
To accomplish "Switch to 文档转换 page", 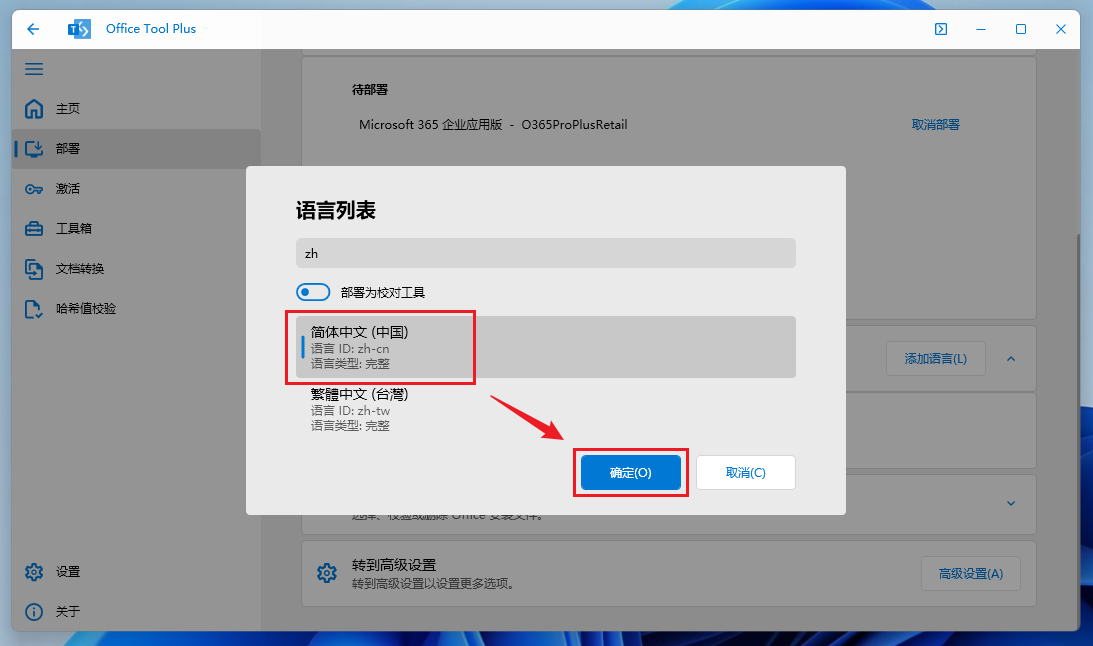I will (x=137, y=269).
